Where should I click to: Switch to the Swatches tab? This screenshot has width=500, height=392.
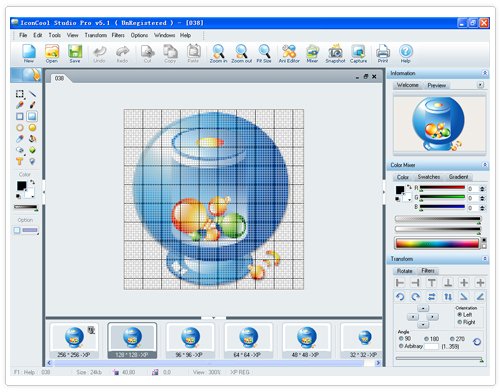pos(429,177)
